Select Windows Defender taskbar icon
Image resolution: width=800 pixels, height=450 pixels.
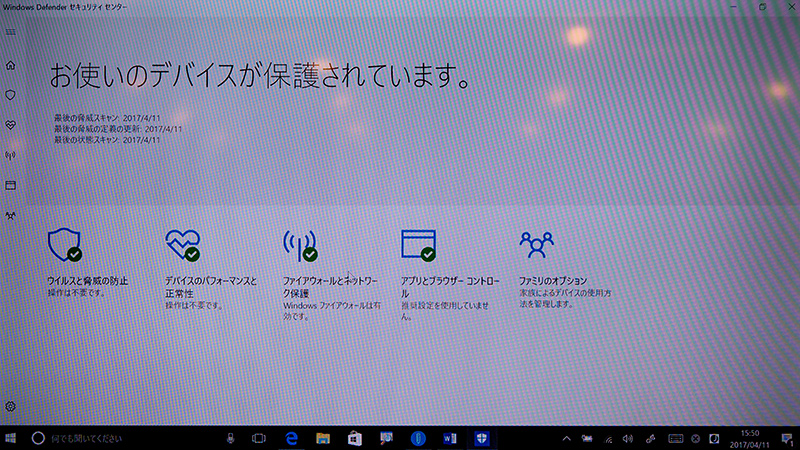tap(482, 438)
